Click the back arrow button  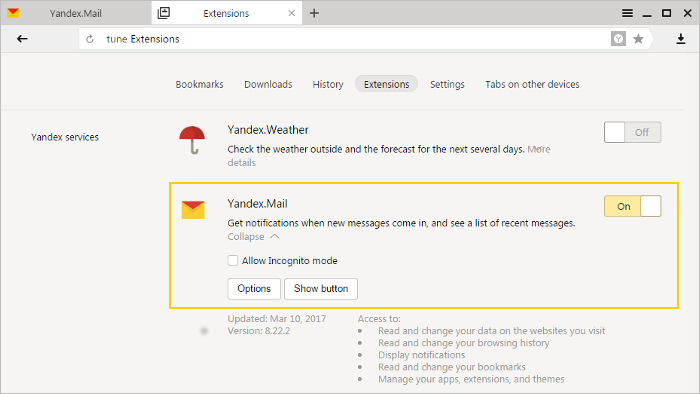tap(22, 39)
